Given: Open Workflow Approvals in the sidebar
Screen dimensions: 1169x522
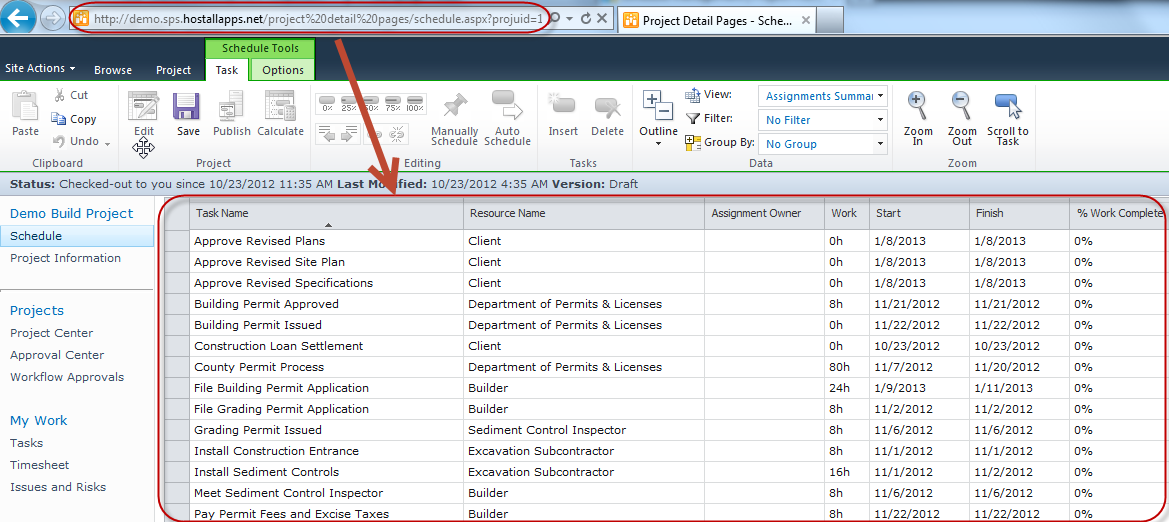Looking at the screenshot, I should [x=66, y=377].
